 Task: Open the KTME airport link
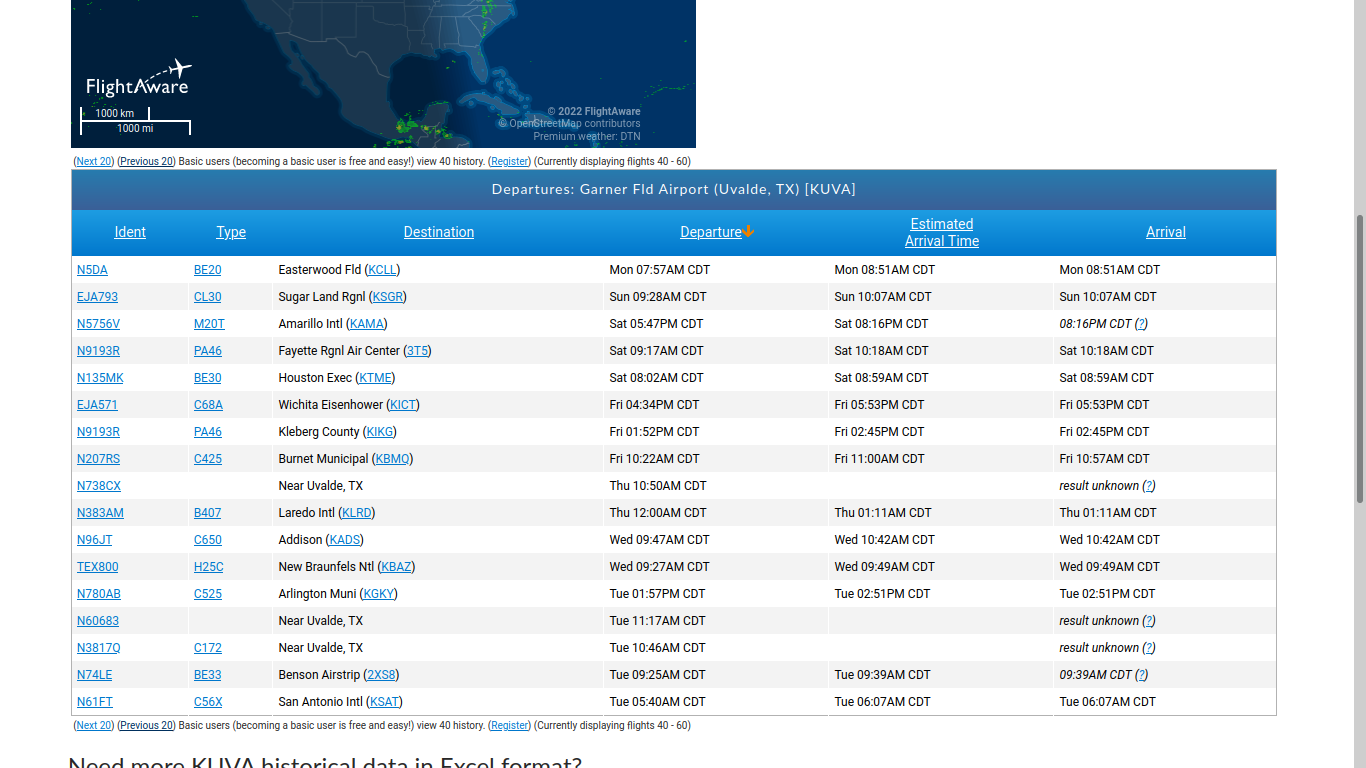[376, 378]
